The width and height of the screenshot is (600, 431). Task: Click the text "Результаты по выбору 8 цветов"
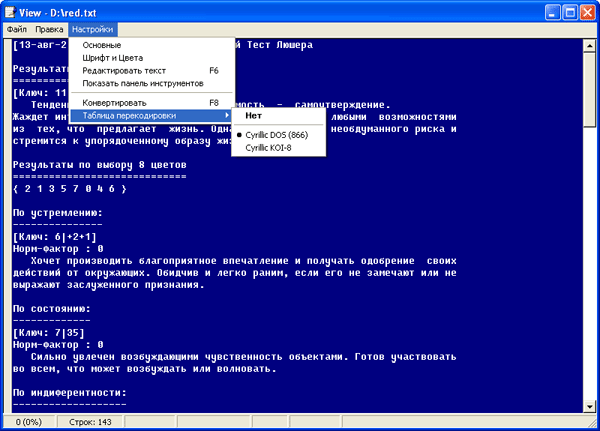(99, 165)
